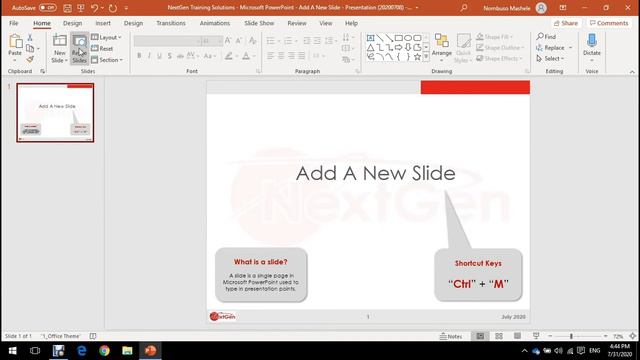640x360 pixels.
Task: Switch to the Transitions tab
Action: (171, 23)
